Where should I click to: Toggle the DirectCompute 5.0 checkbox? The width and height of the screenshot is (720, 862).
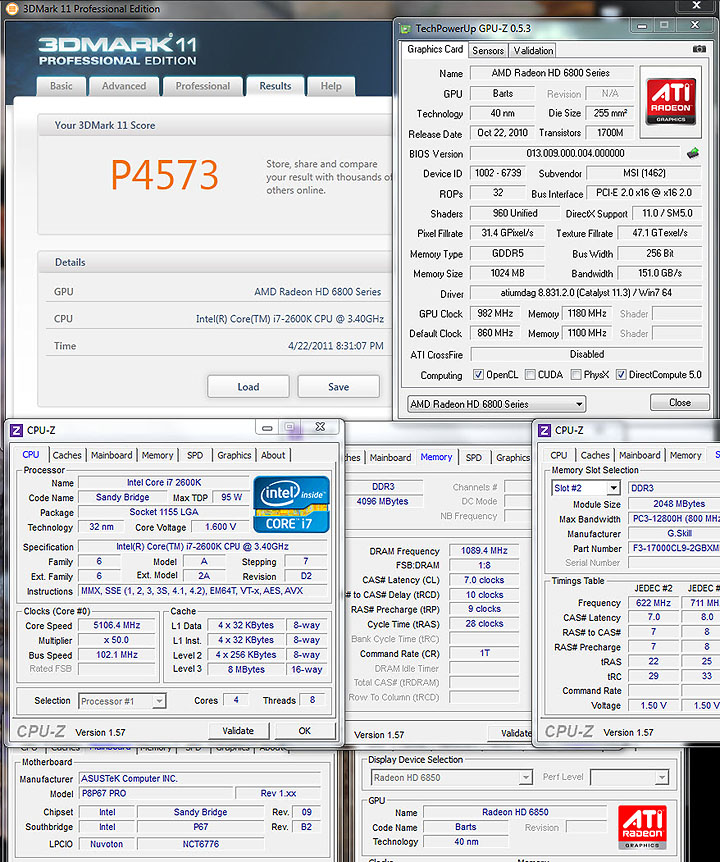[x=621, y=374]
